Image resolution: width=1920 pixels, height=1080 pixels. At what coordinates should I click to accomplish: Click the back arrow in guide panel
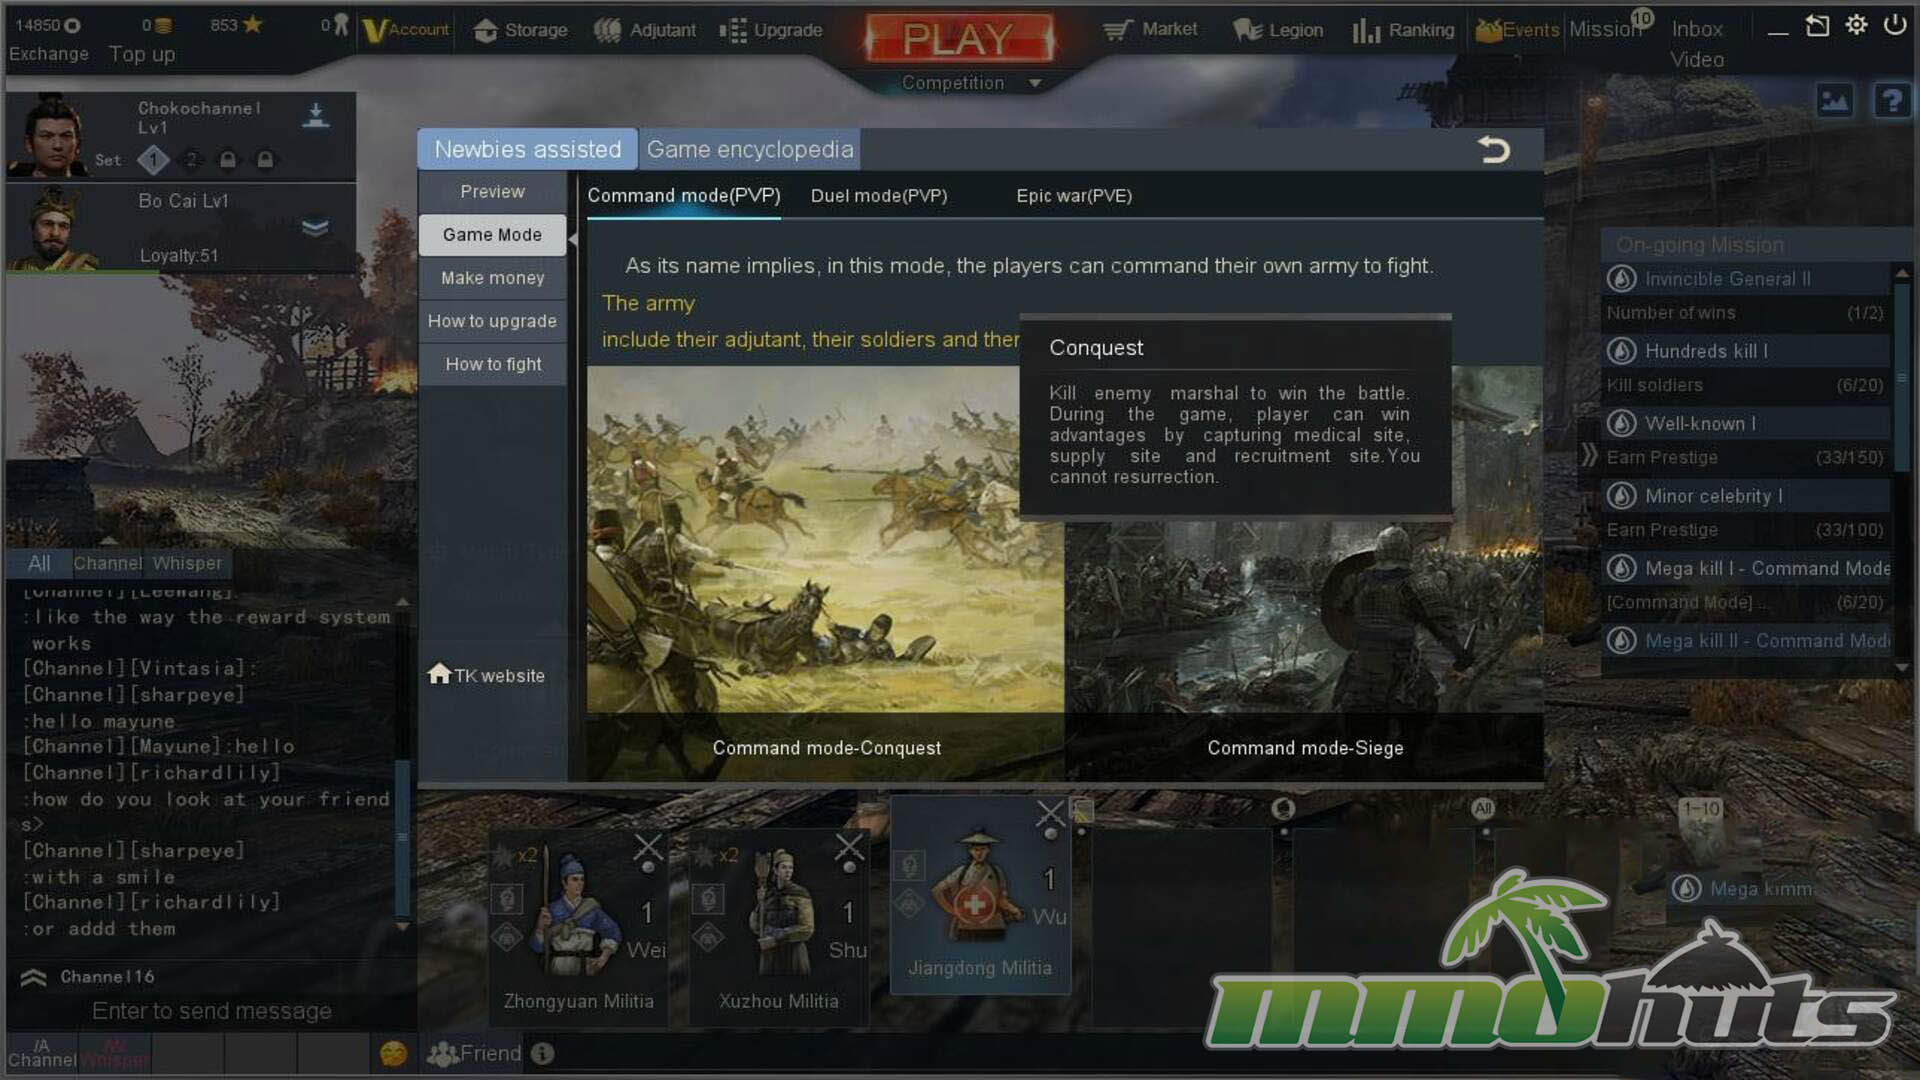coord(1493,150)
